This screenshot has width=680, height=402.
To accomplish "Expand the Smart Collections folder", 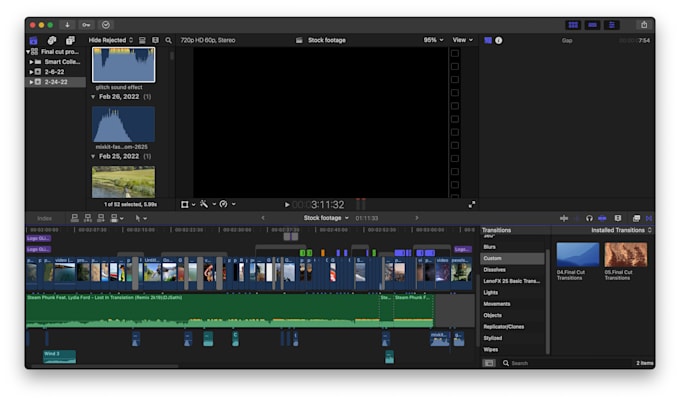I will coord(31,62).
